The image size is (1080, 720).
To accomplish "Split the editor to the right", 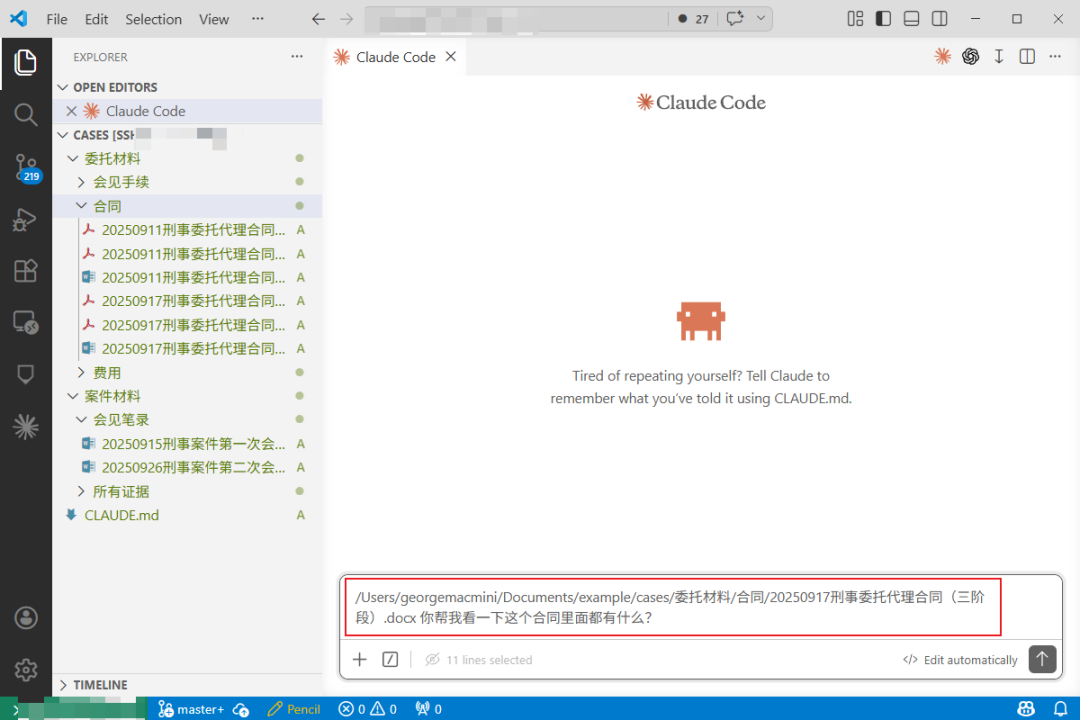I will pos(1027,56).
